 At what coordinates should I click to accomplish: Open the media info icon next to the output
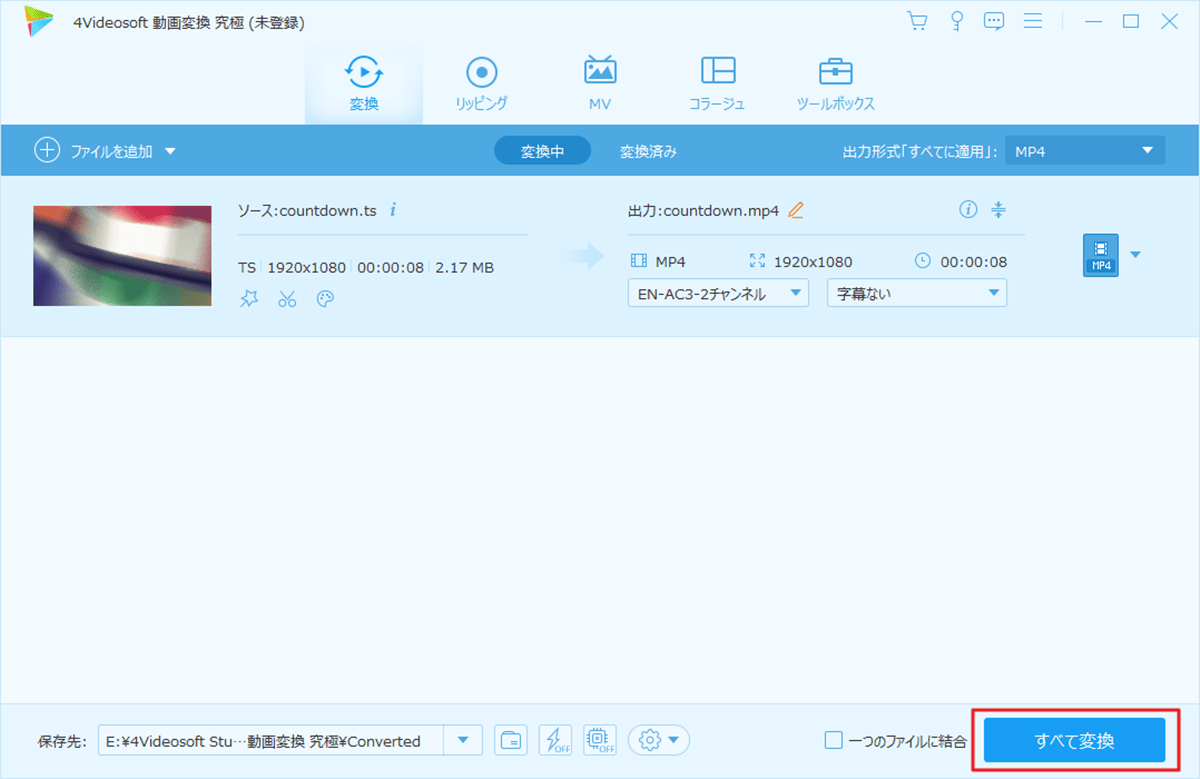966,210
